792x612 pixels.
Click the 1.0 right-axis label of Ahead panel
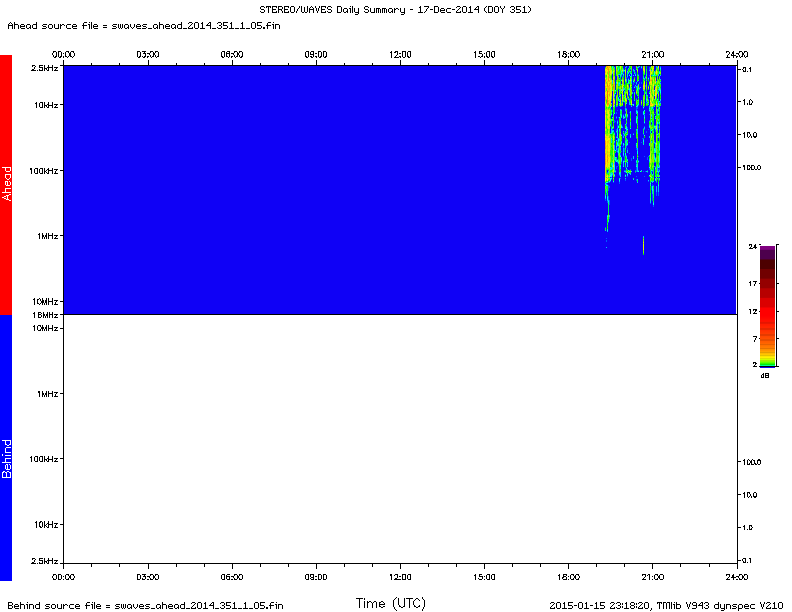(x=747, y=102)
